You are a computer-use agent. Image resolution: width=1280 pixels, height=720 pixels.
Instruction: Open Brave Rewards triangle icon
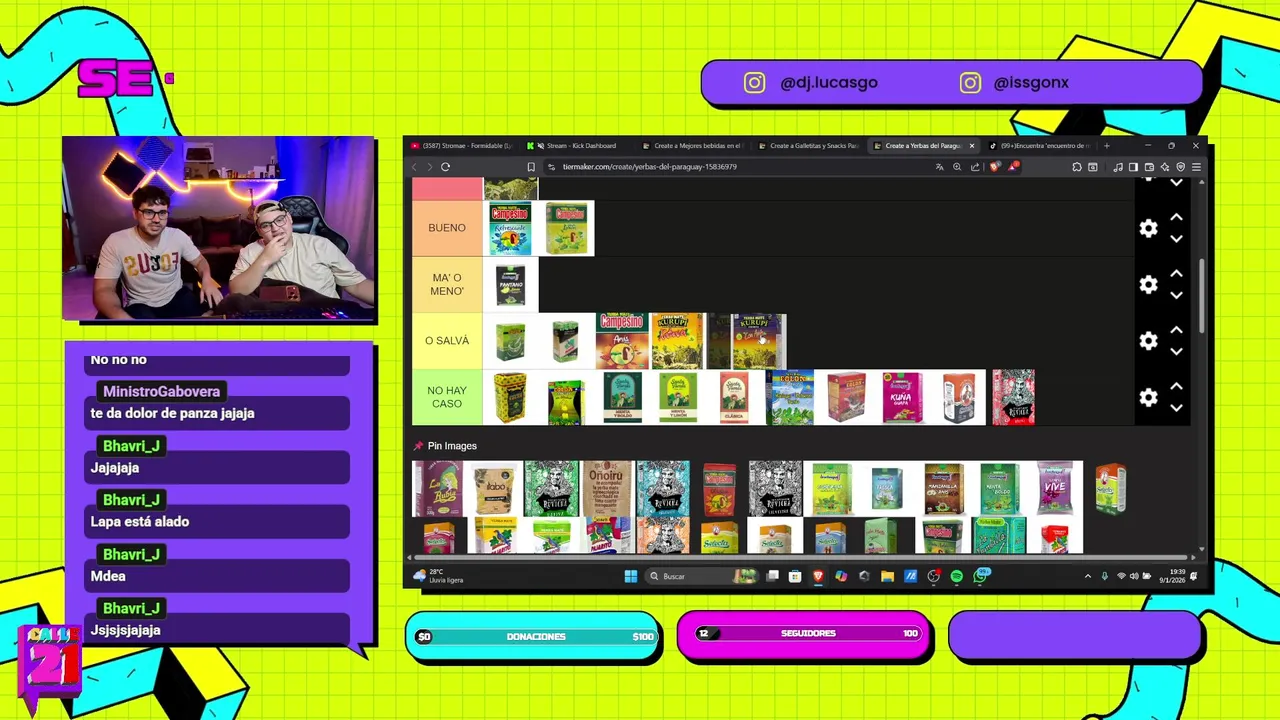(x=1014, y=167)
